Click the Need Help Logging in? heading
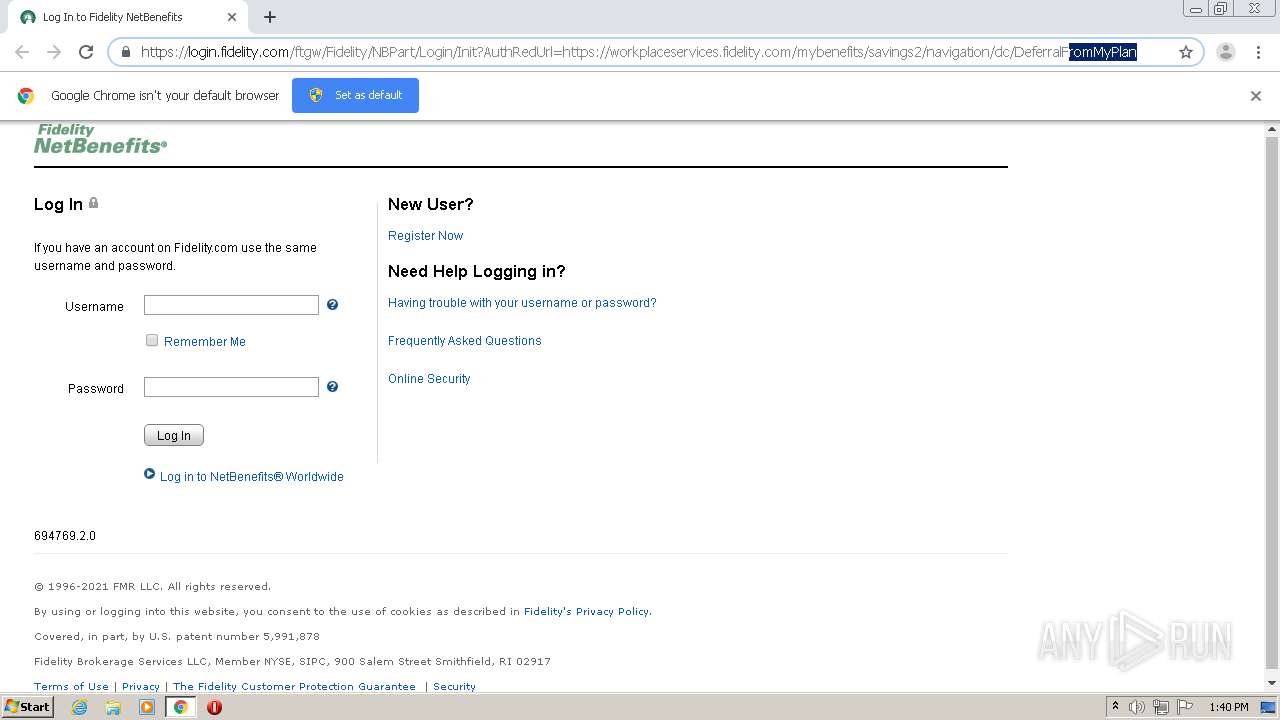The width and height of the screenshot is (1280, 720). (x=477, y=272)
